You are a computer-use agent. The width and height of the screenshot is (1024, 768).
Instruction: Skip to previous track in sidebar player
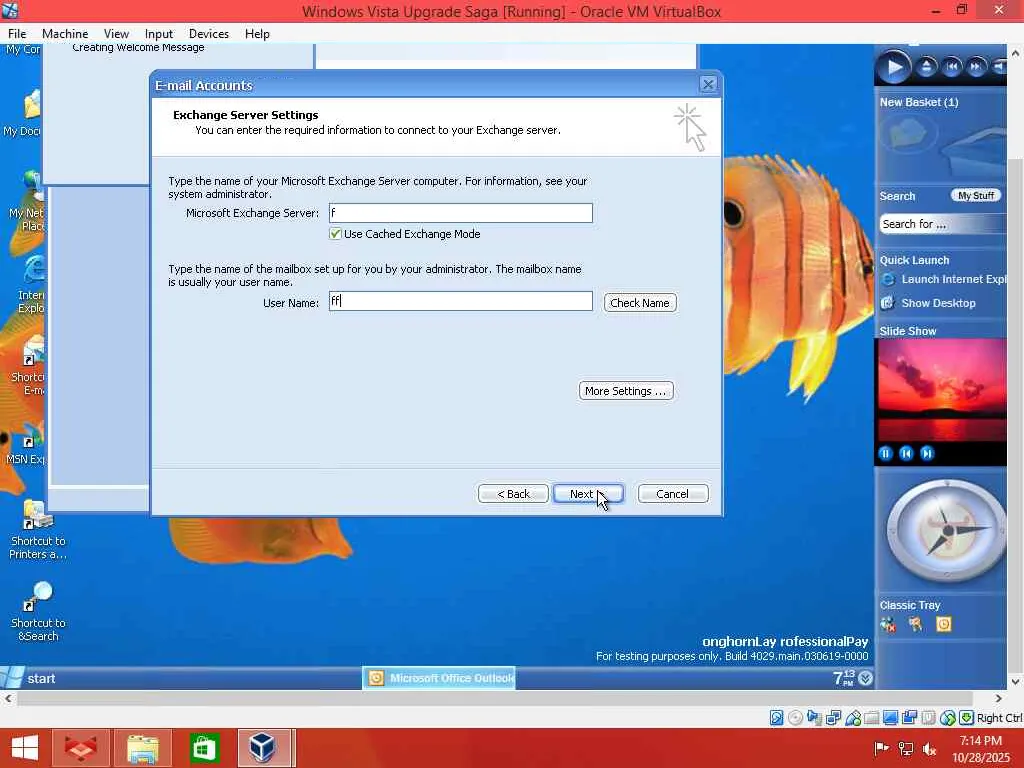point(952,66)
